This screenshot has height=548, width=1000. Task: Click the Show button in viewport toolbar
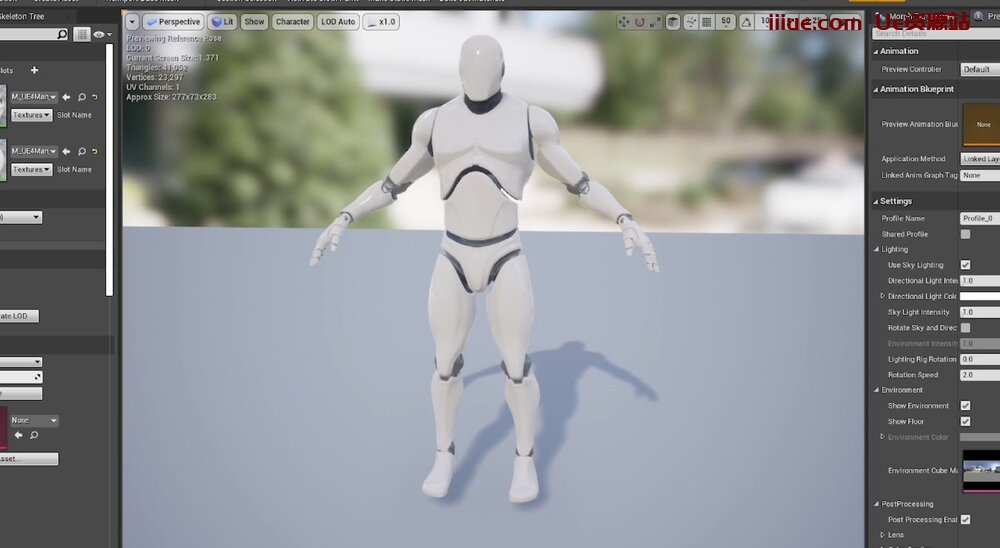point(255,21)
